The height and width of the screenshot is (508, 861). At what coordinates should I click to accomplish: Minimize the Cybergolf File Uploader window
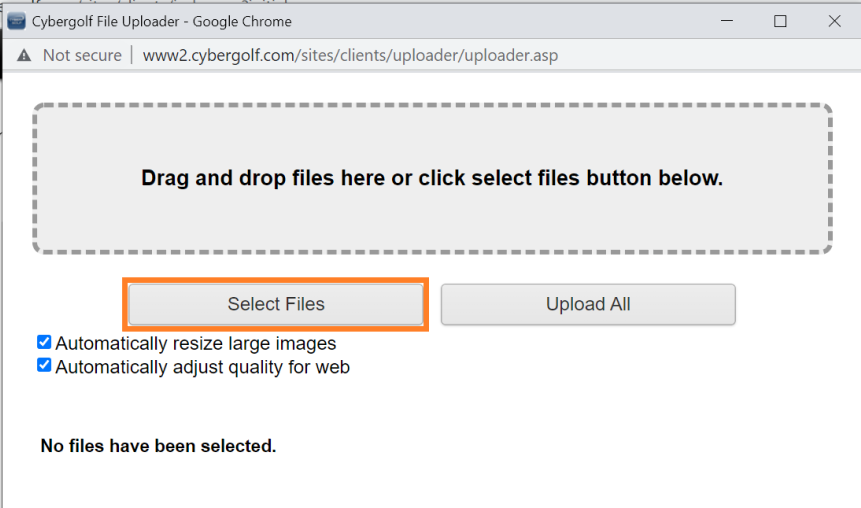coord(726,21)
